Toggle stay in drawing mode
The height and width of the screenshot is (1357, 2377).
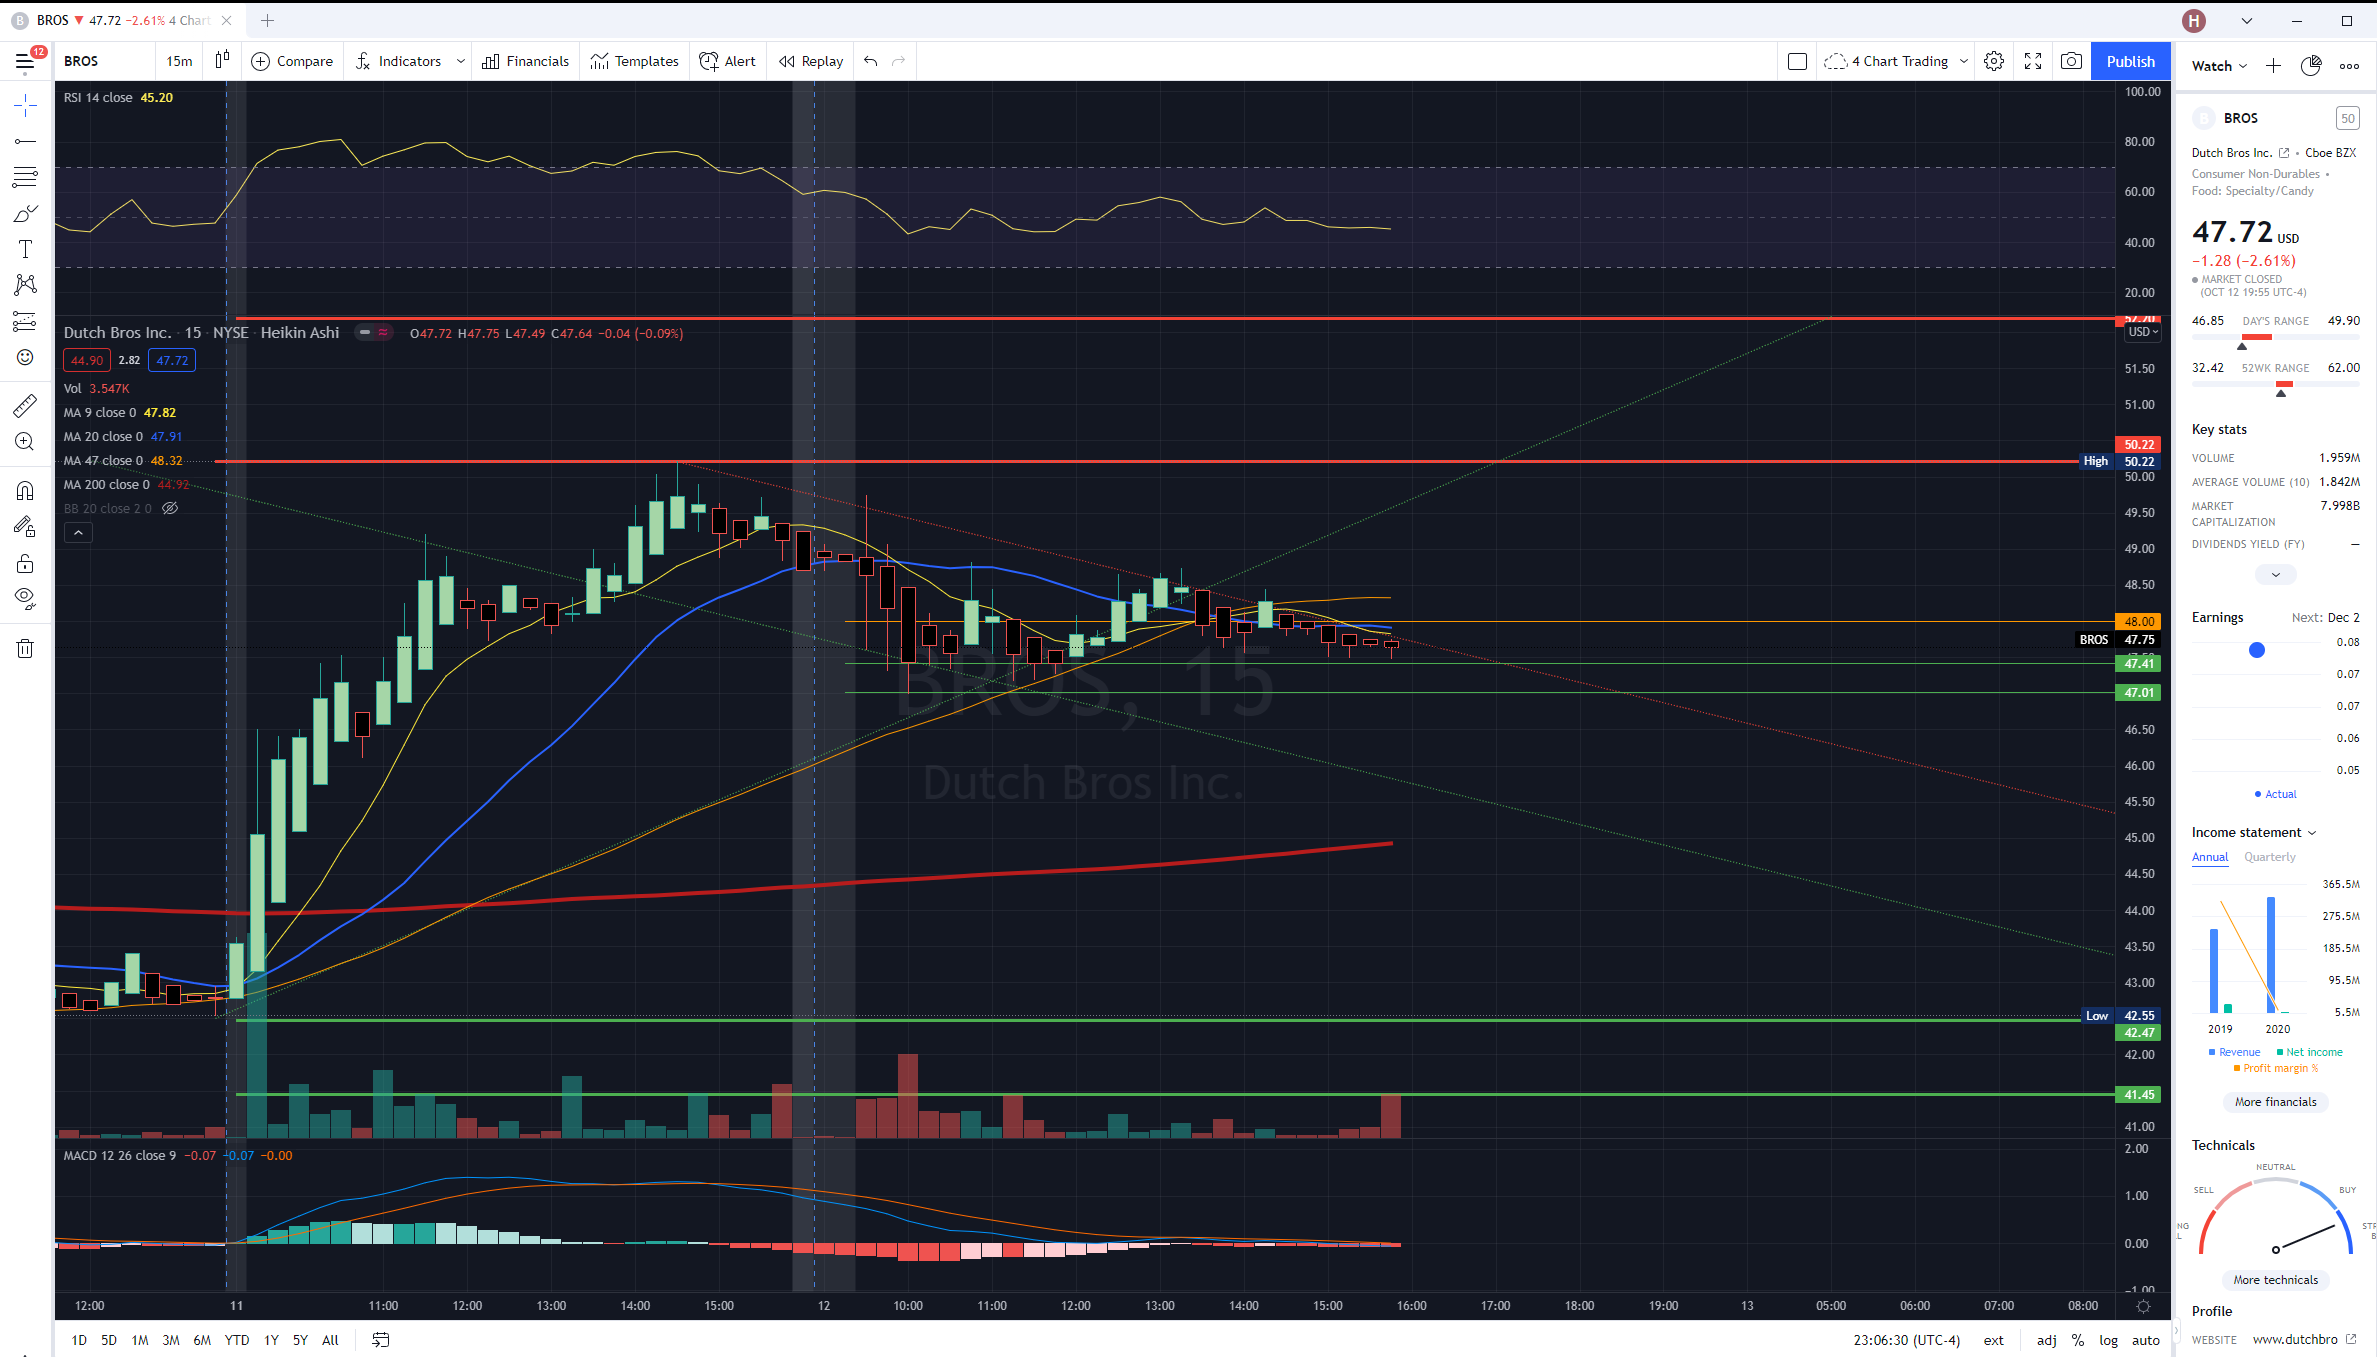tap(25, 526)
